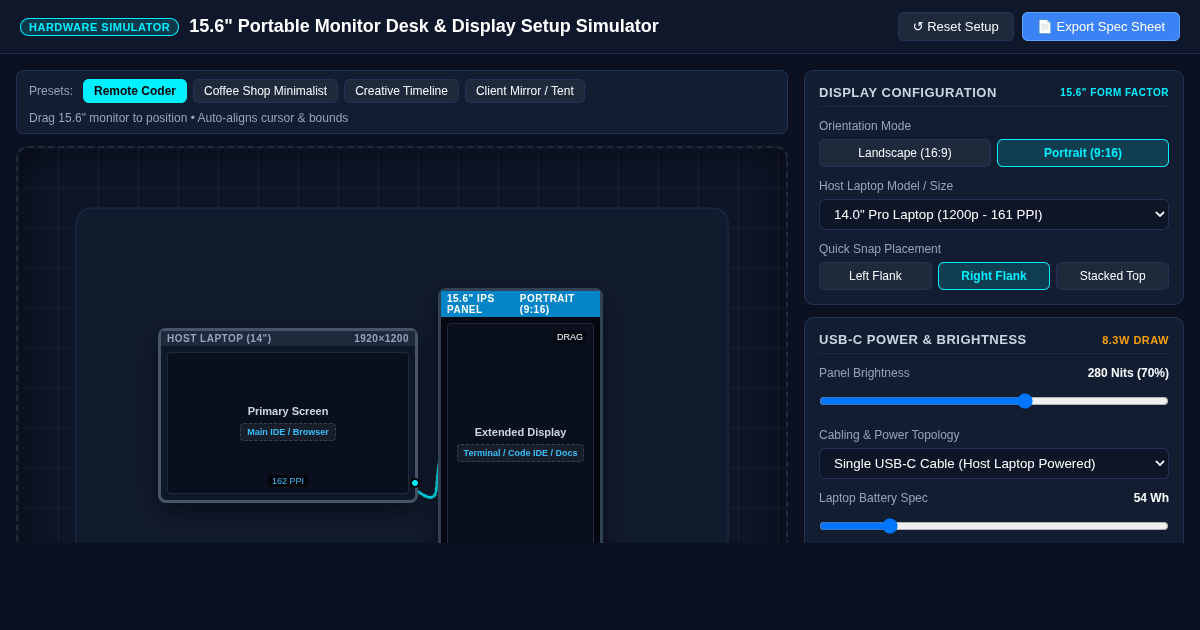Export the spec sheet
Viewport: 1200px width, 630px height.
click(x=1101, y=26)
